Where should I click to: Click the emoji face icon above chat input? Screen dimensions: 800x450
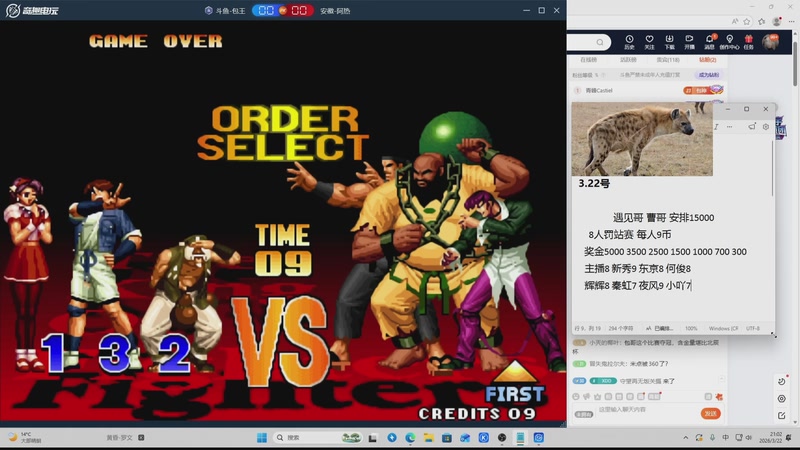tap(576, 396)
